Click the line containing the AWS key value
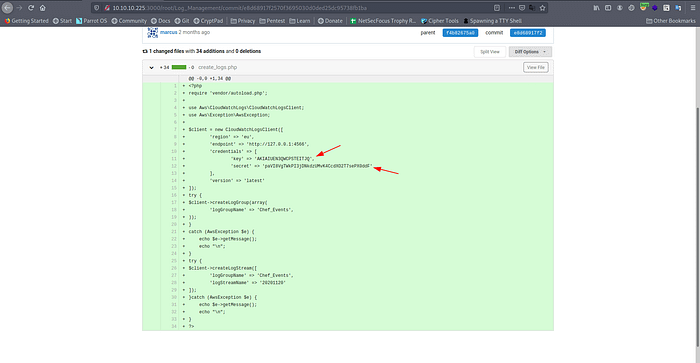This screenshot has height=363, width=700. coord(348,159)
